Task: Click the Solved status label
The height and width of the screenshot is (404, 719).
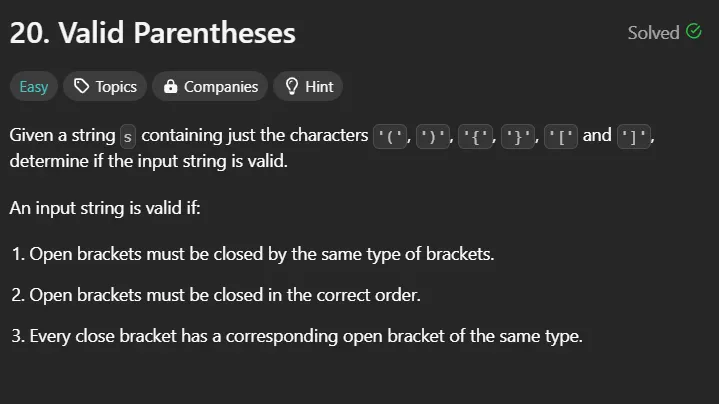Action: [653, 33]
